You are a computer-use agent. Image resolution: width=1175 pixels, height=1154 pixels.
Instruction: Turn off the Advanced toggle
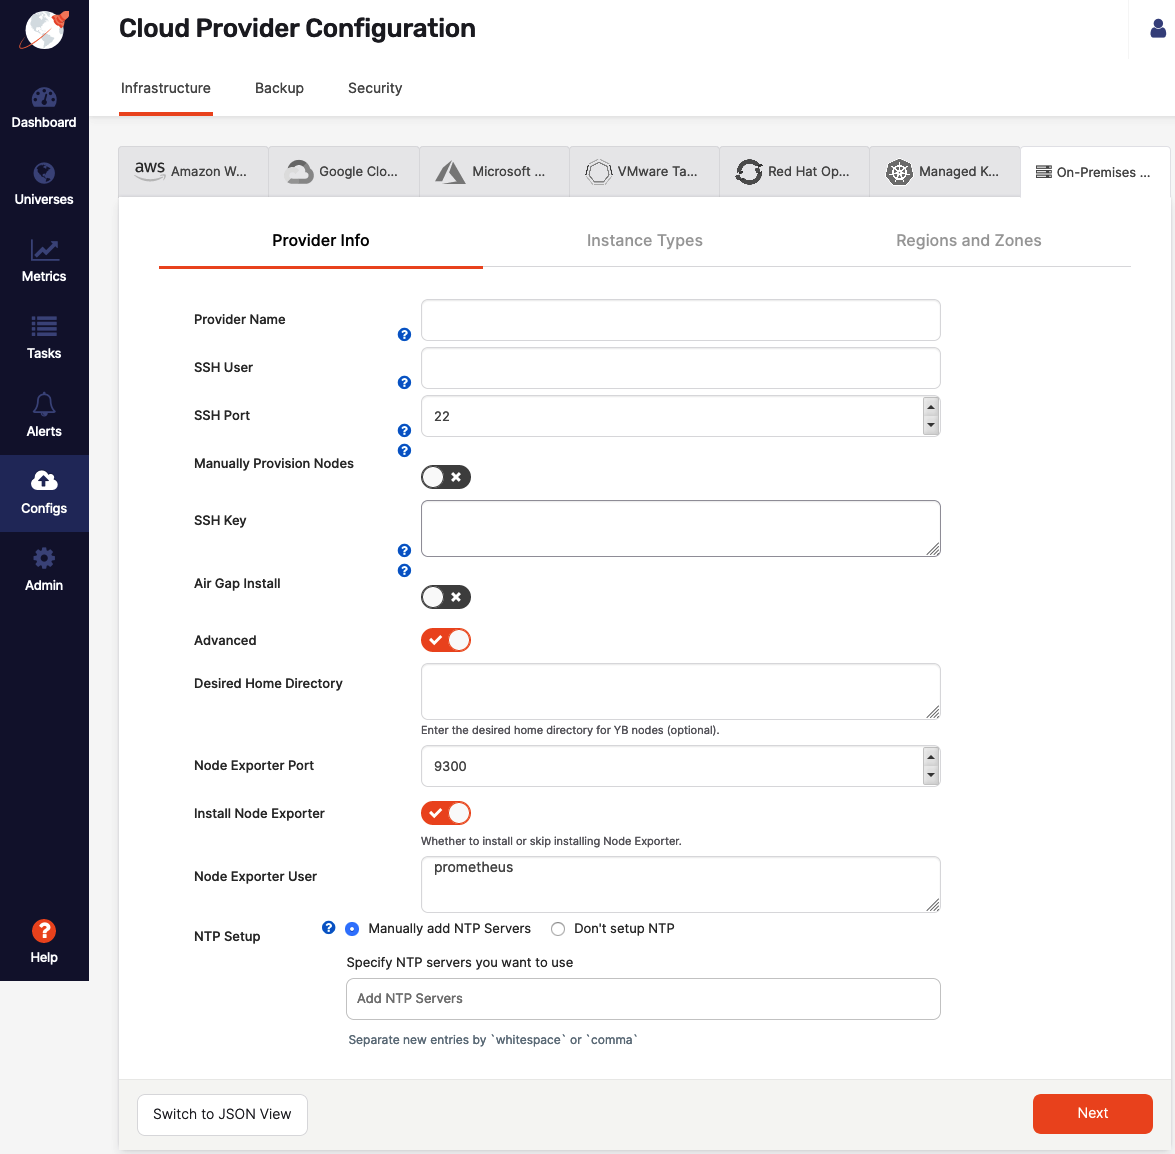coord(445,640)
